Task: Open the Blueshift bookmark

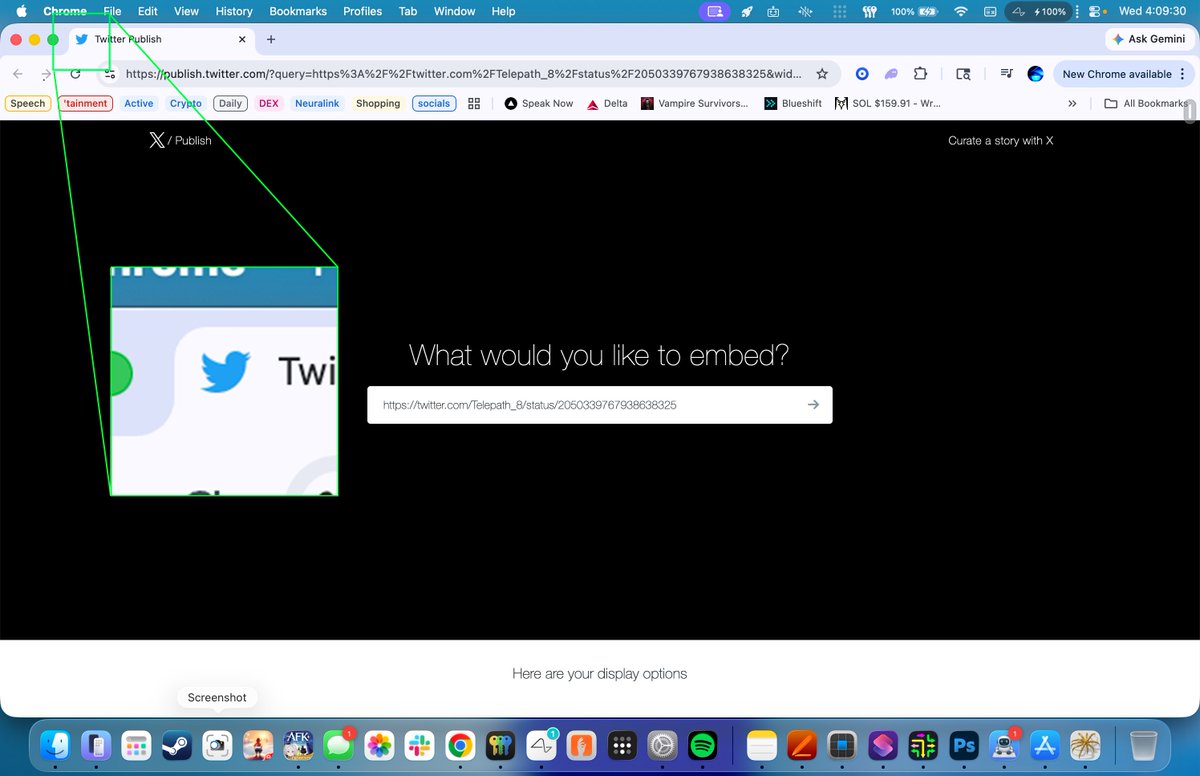Action: coord(793,103)
